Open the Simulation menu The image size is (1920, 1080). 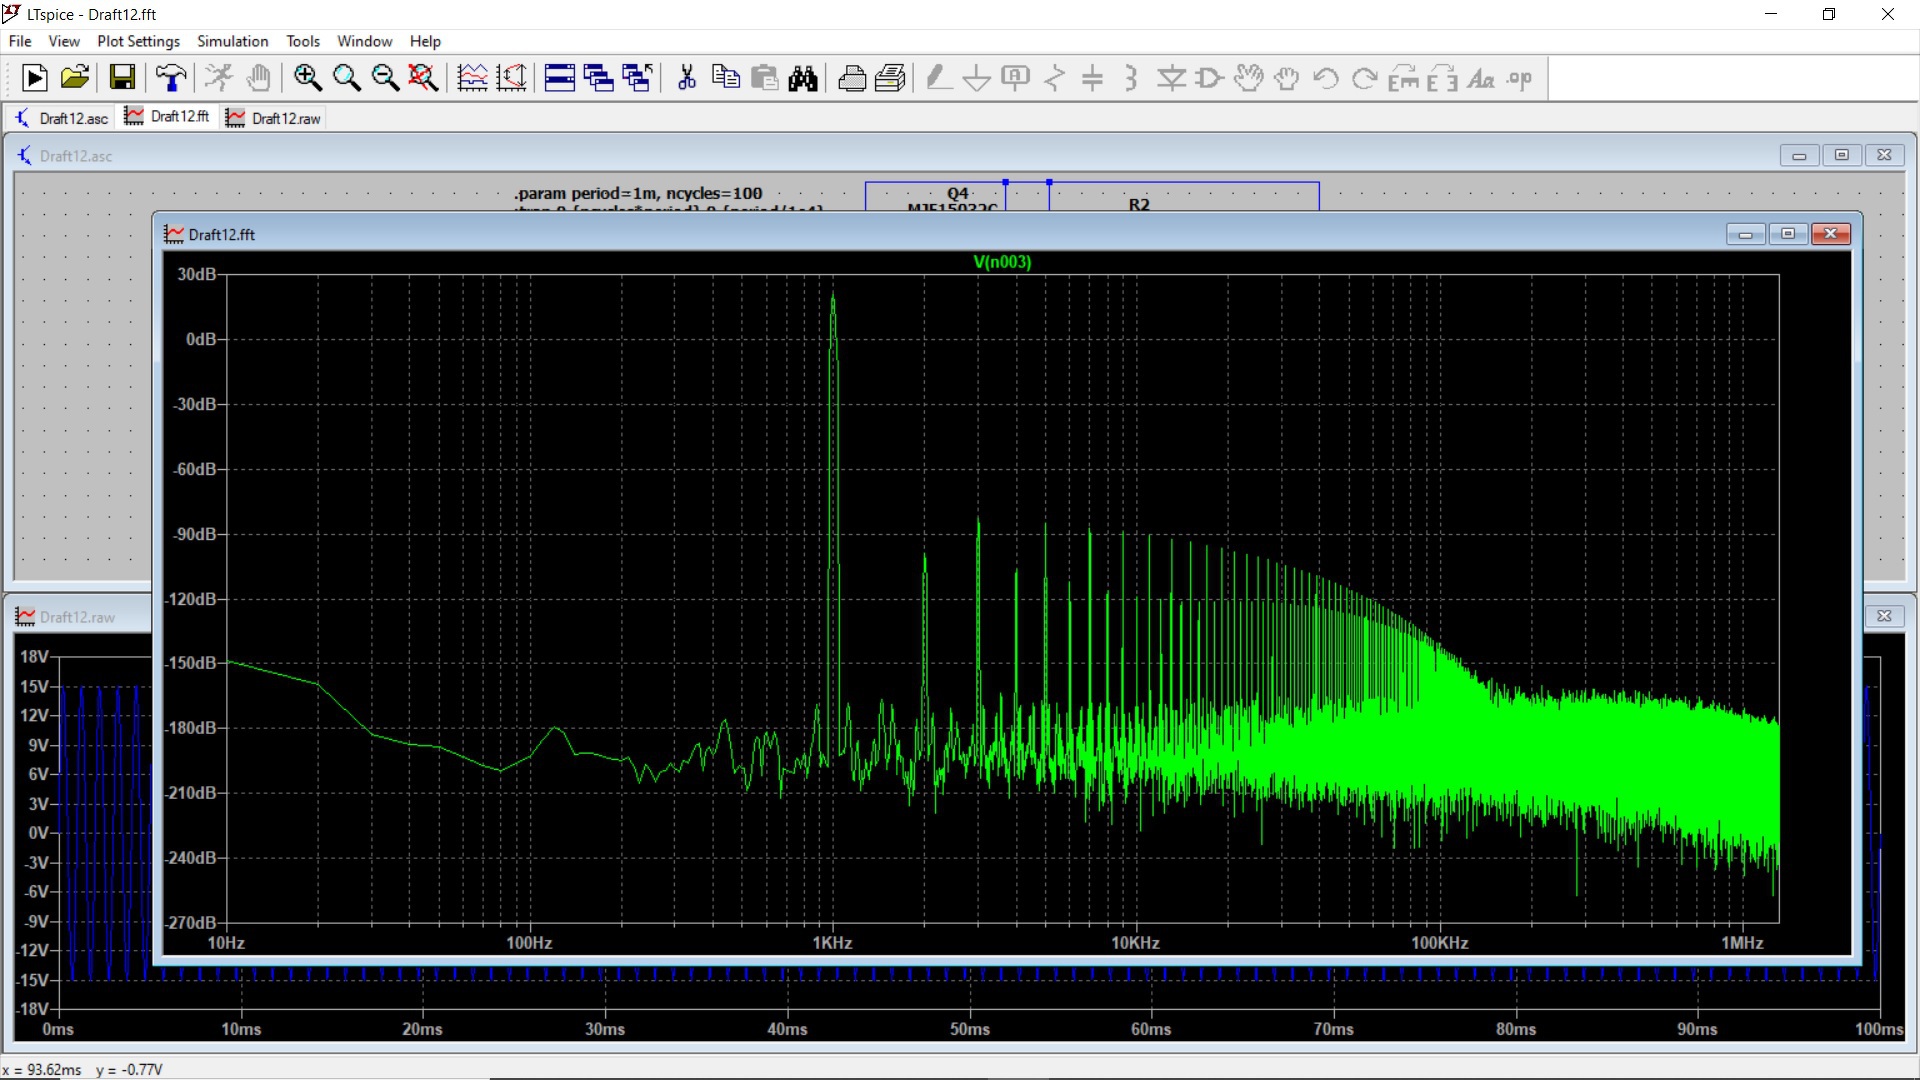232,41
